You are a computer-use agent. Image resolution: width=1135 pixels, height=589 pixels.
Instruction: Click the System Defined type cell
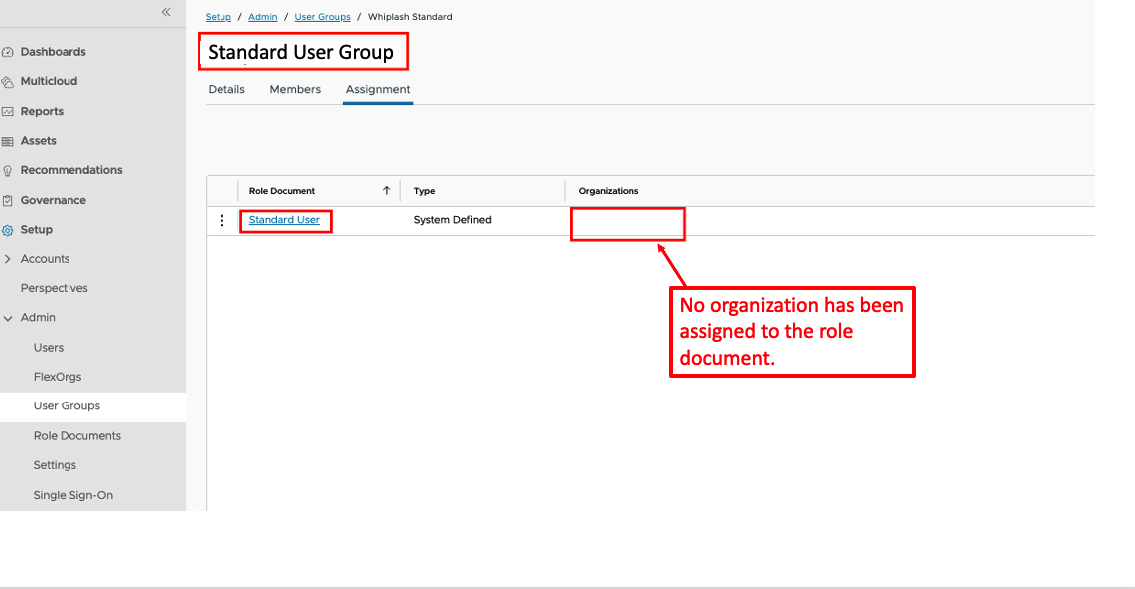(452, 220)
